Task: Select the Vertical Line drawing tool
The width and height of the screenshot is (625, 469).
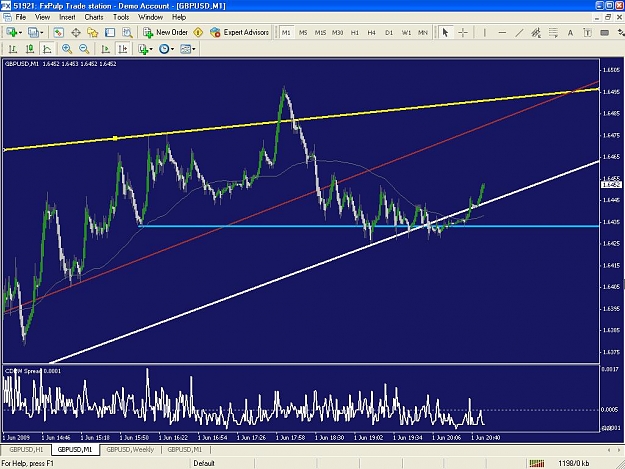Action: click(x=484, y=33)
